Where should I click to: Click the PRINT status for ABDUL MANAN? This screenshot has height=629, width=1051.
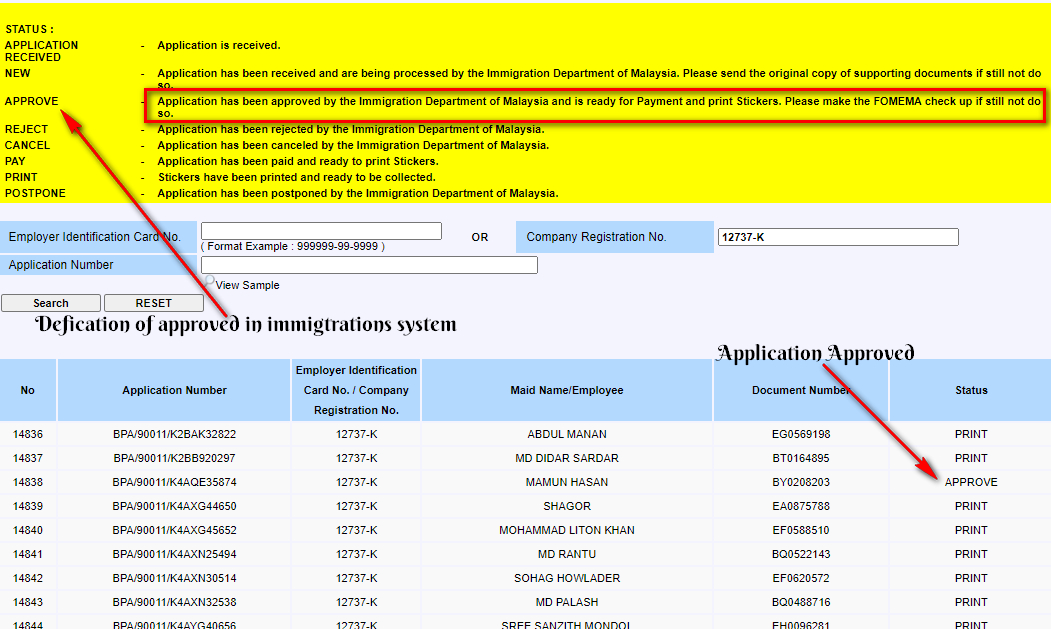click(971, 435)
